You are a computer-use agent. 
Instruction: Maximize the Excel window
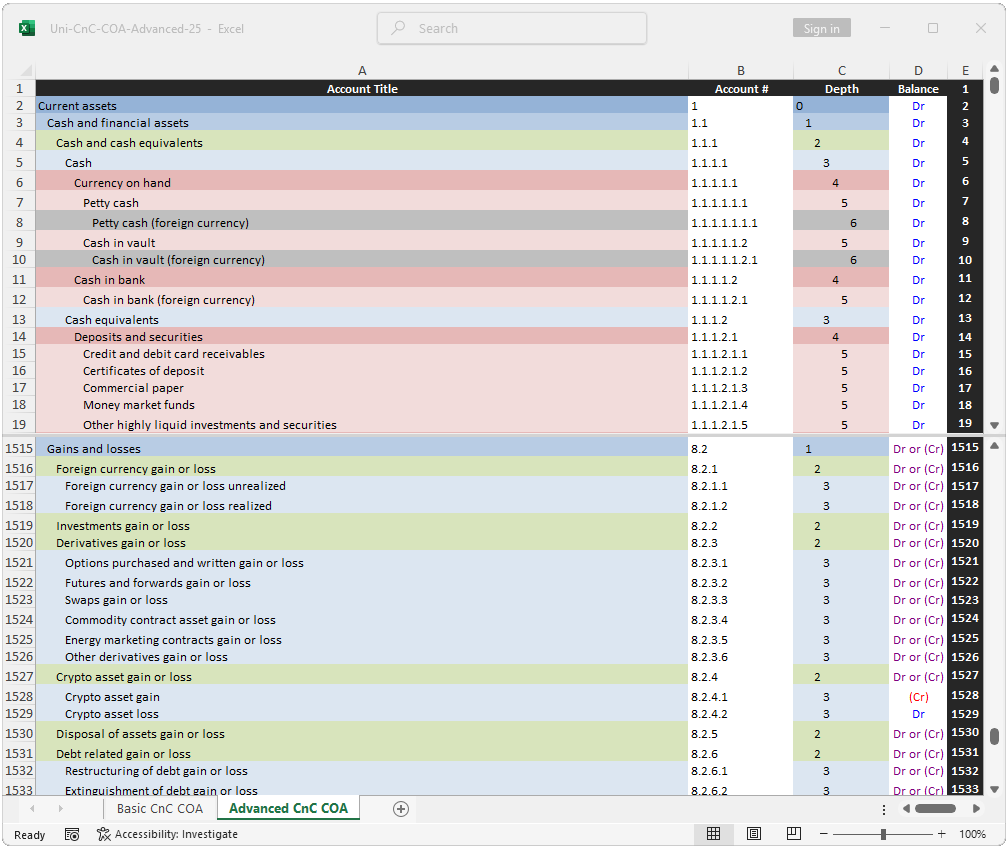[933, 28]
